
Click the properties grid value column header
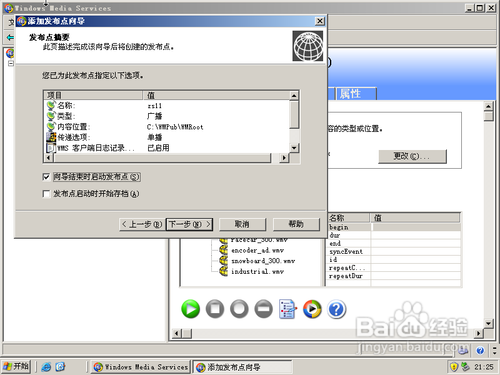[415, 218]
